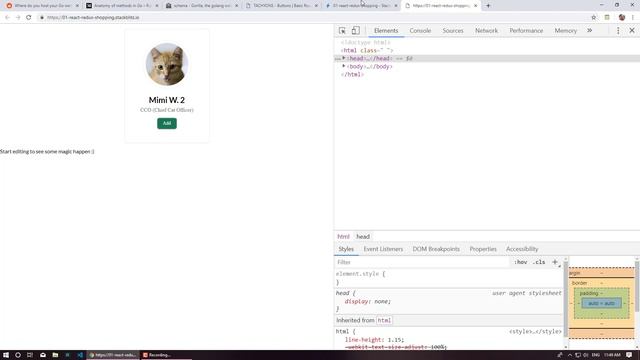Click the URL address bar
The width and height of the screenshot is (640, 360).
pos(314,18)
